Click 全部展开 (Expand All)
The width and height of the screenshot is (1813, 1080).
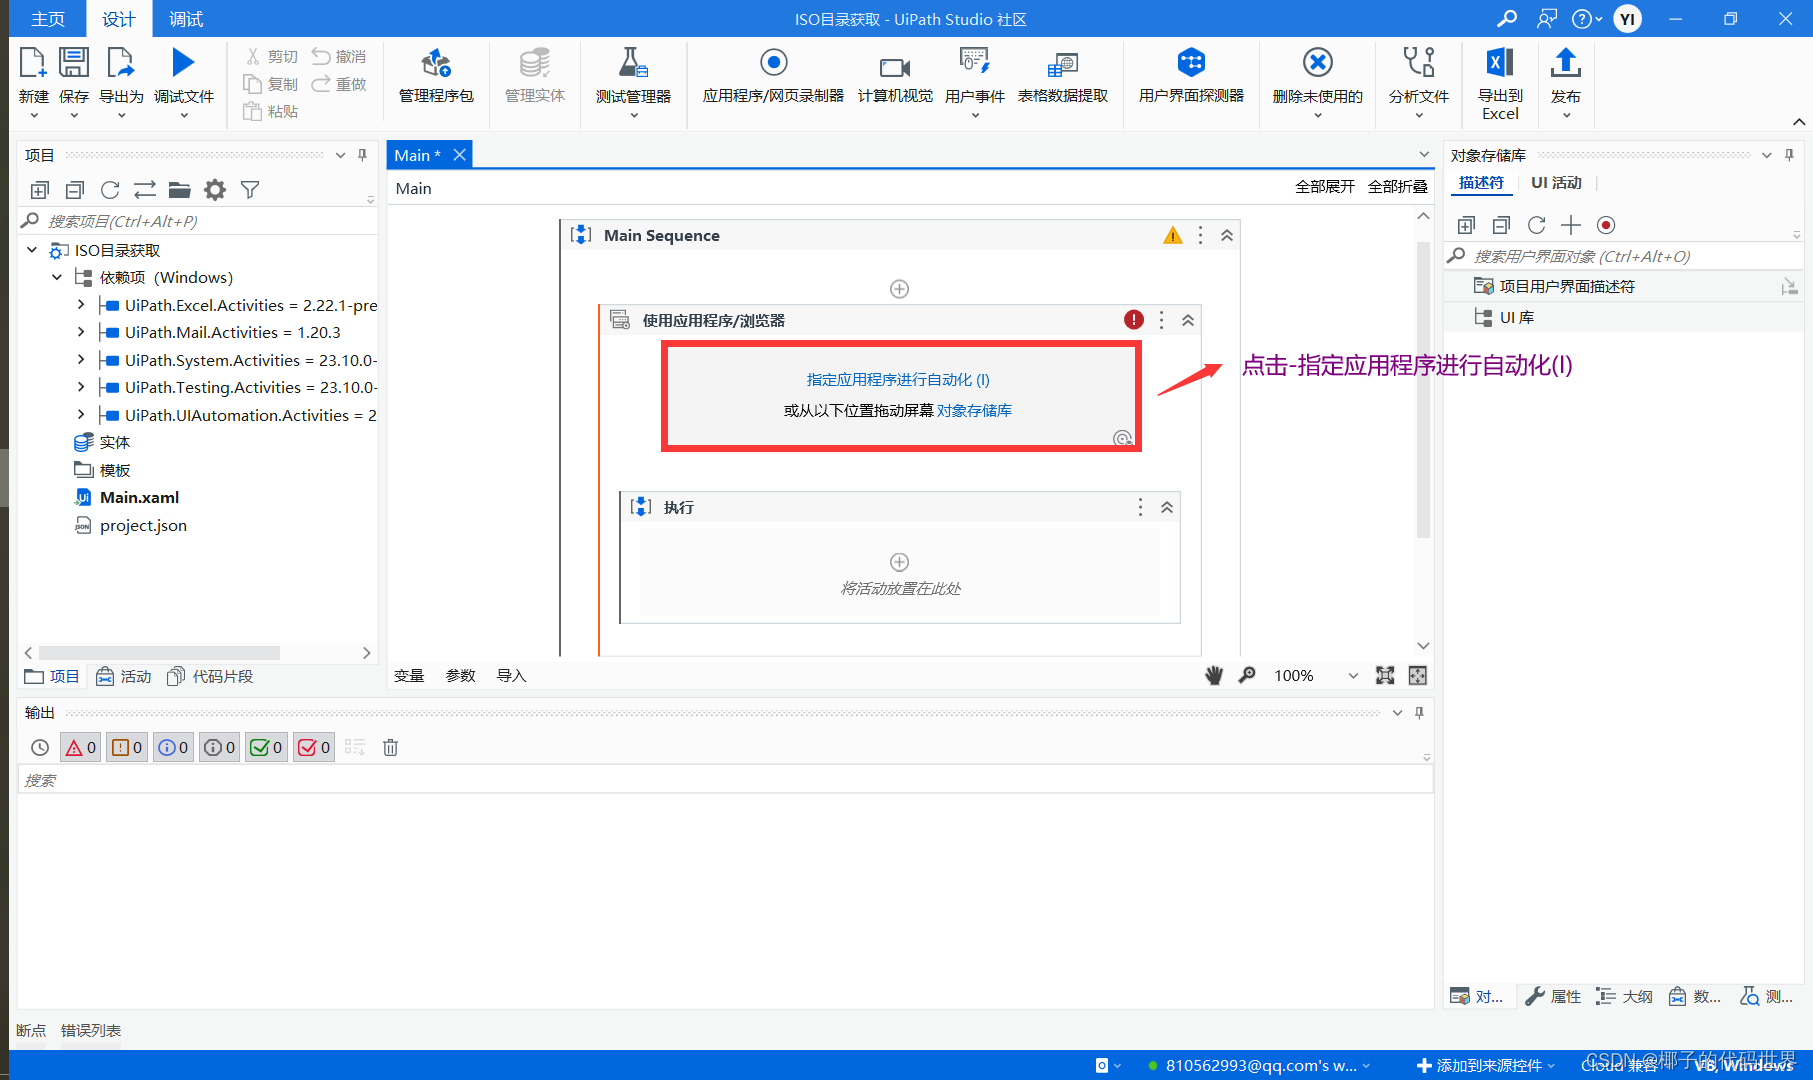click(x=1324, y=187)
